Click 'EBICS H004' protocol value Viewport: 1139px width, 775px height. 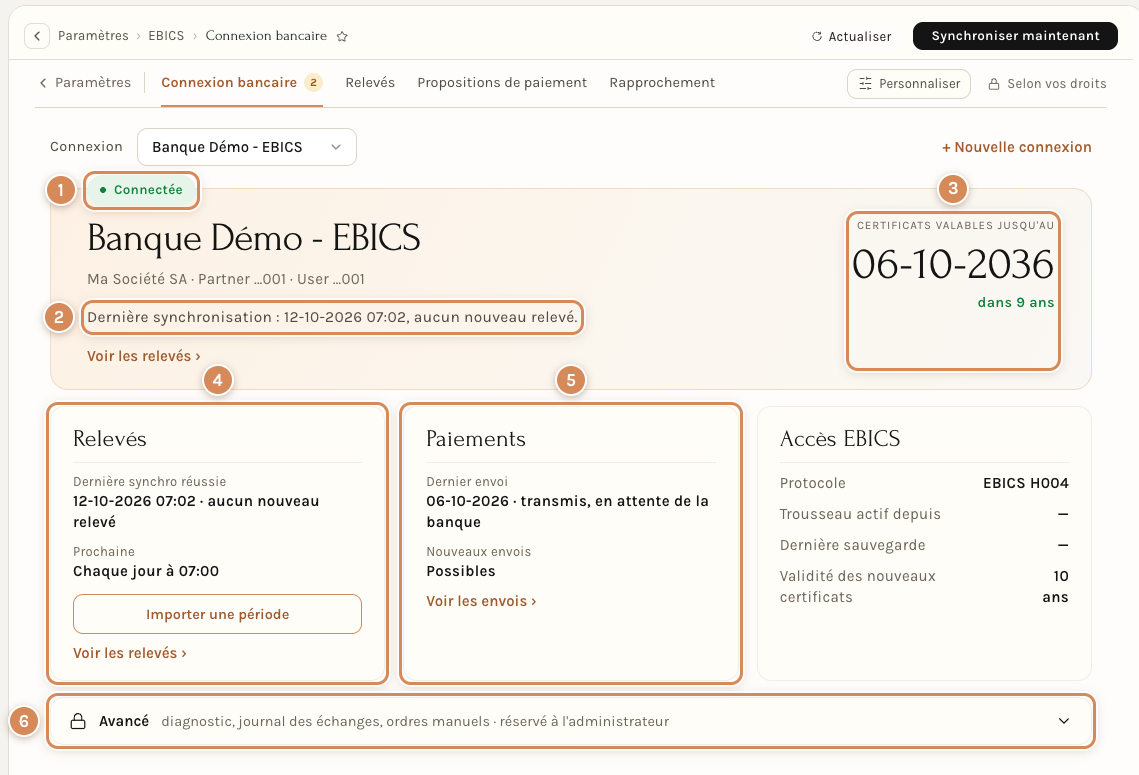click(x=1026, y=483)
